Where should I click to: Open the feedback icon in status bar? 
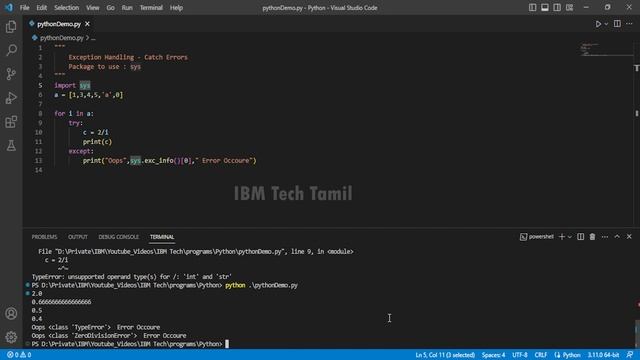630,355
